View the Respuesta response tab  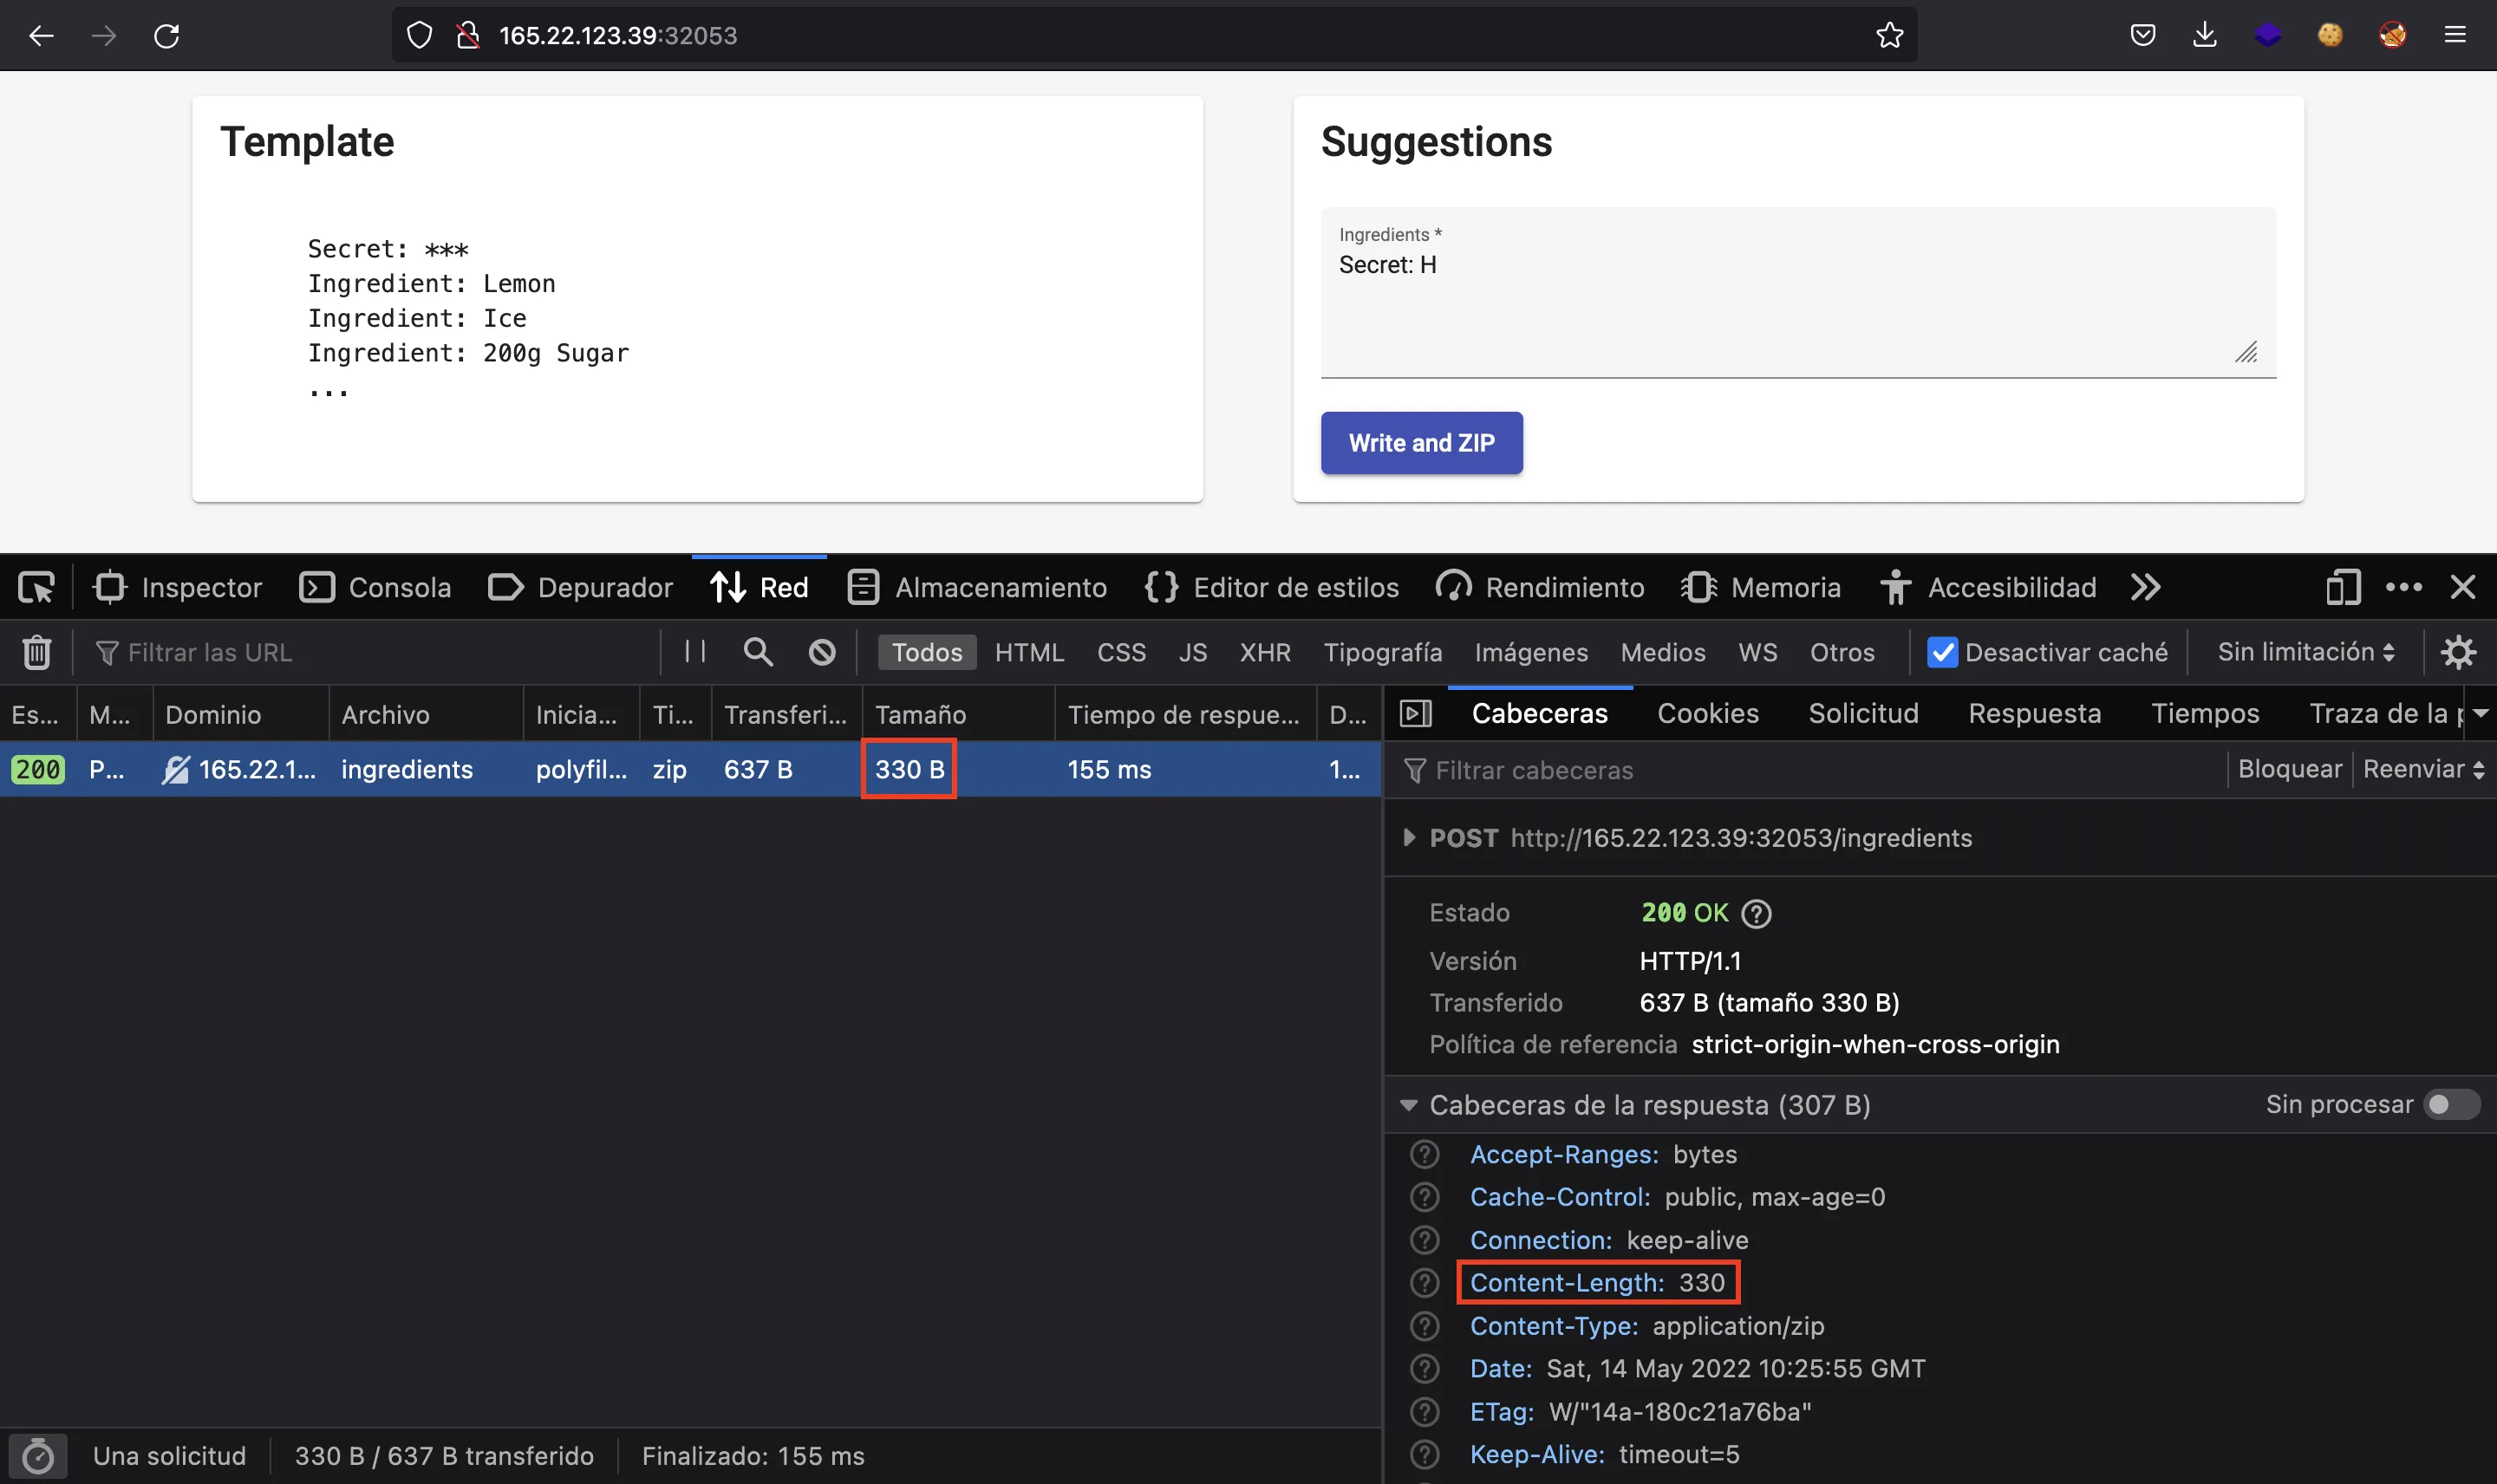2034,713
